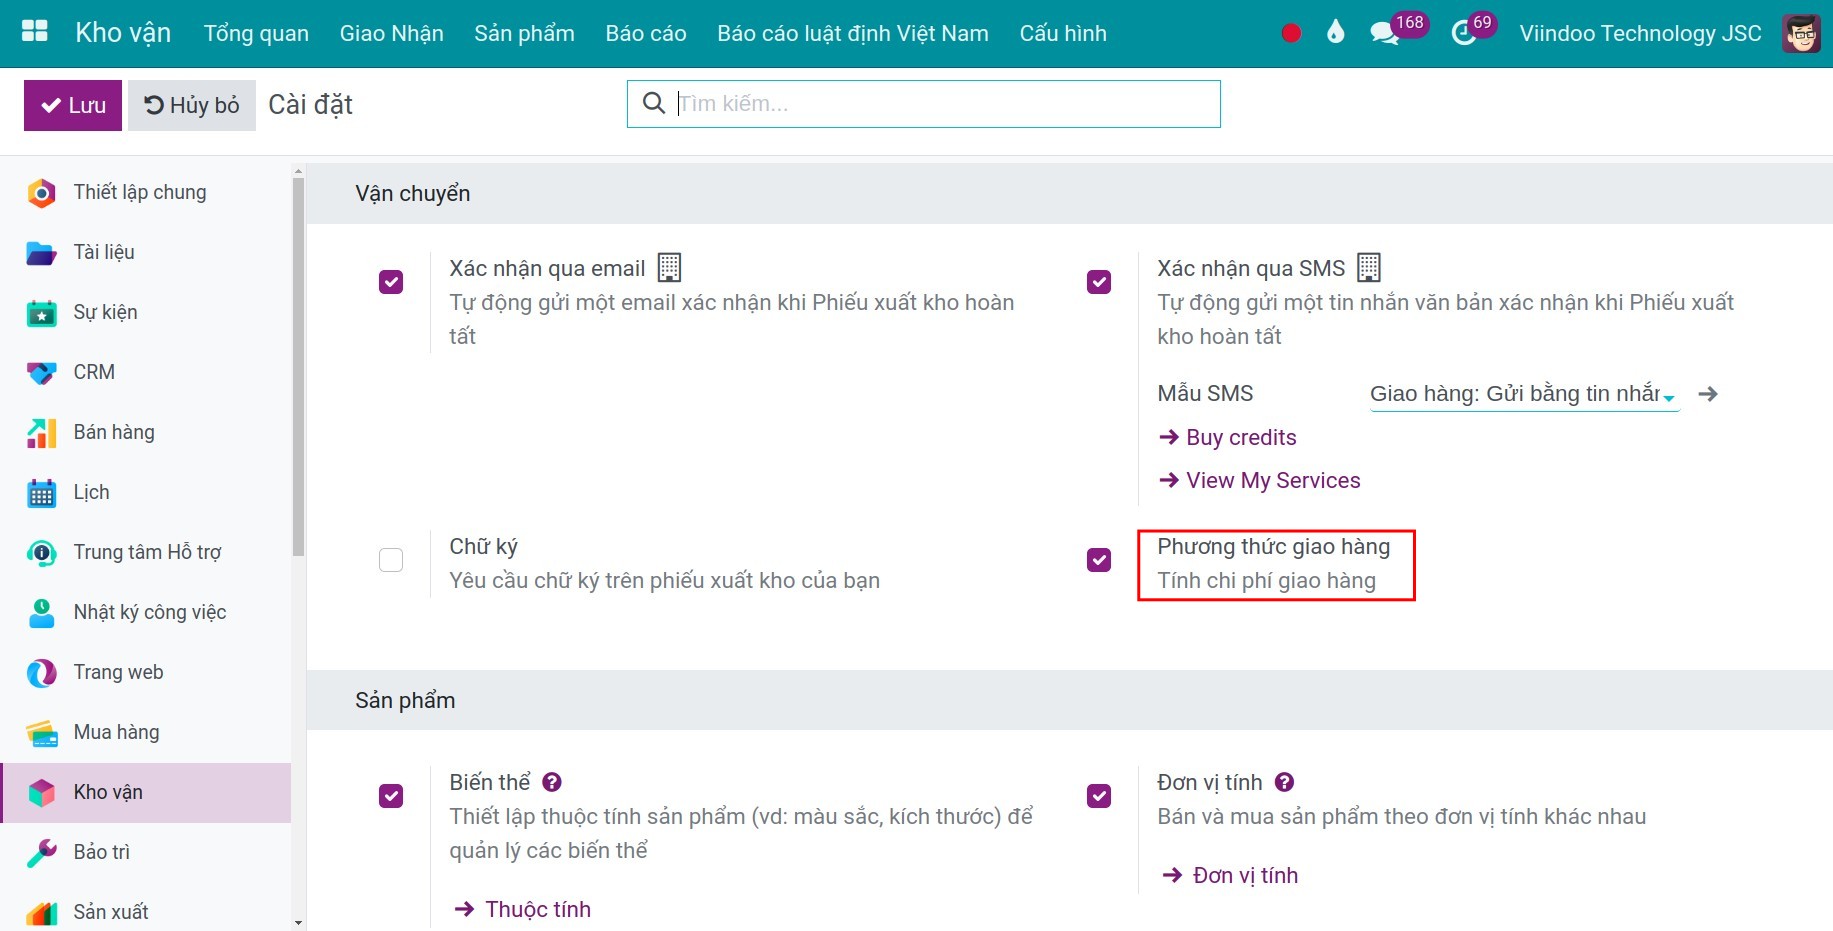Click the red recording dot icon
Viewport: 1833px width, 931px height.
1291,33
